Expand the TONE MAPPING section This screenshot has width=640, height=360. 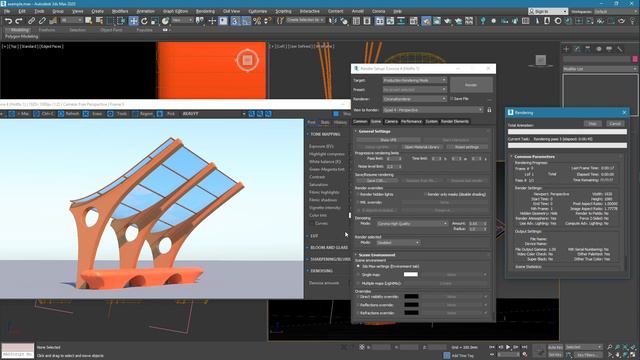[x=325, y=134]
